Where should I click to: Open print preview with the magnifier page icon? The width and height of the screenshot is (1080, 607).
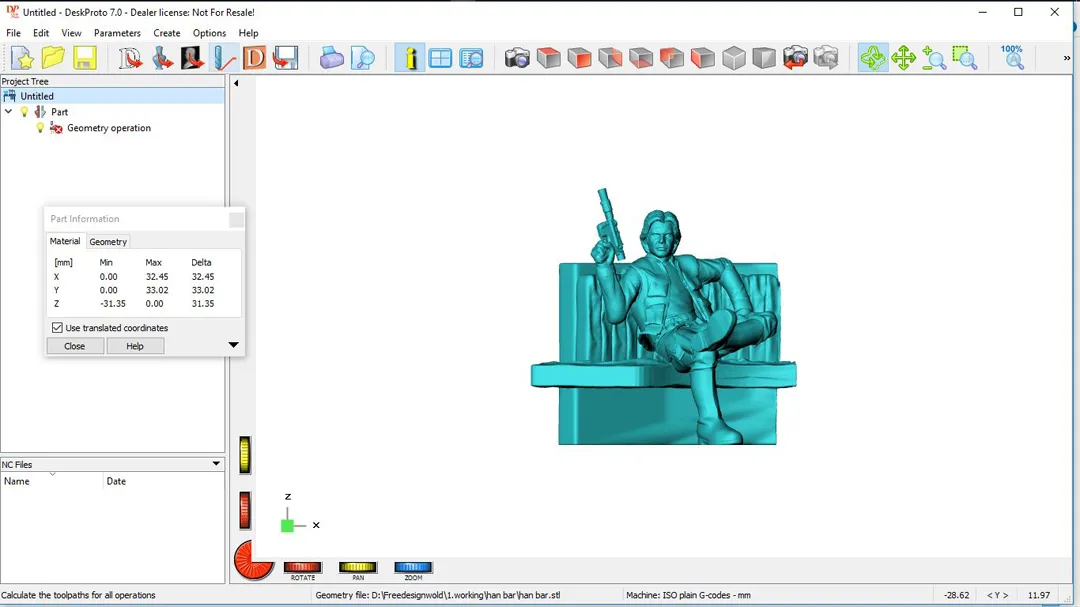pos(362,58)
